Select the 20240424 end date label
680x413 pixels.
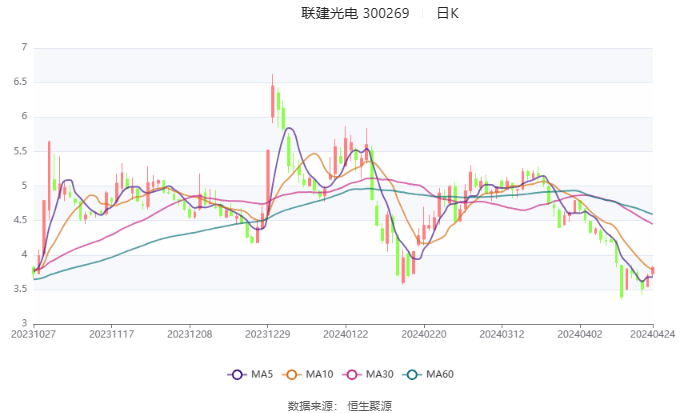coord(650,335)
